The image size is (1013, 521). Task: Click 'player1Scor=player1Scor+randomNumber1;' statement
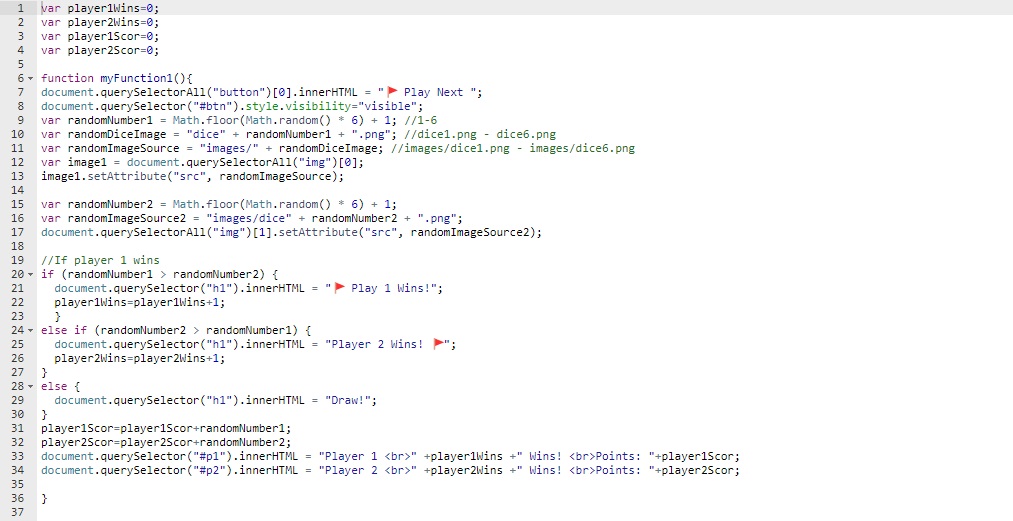(x=166, y=428)
